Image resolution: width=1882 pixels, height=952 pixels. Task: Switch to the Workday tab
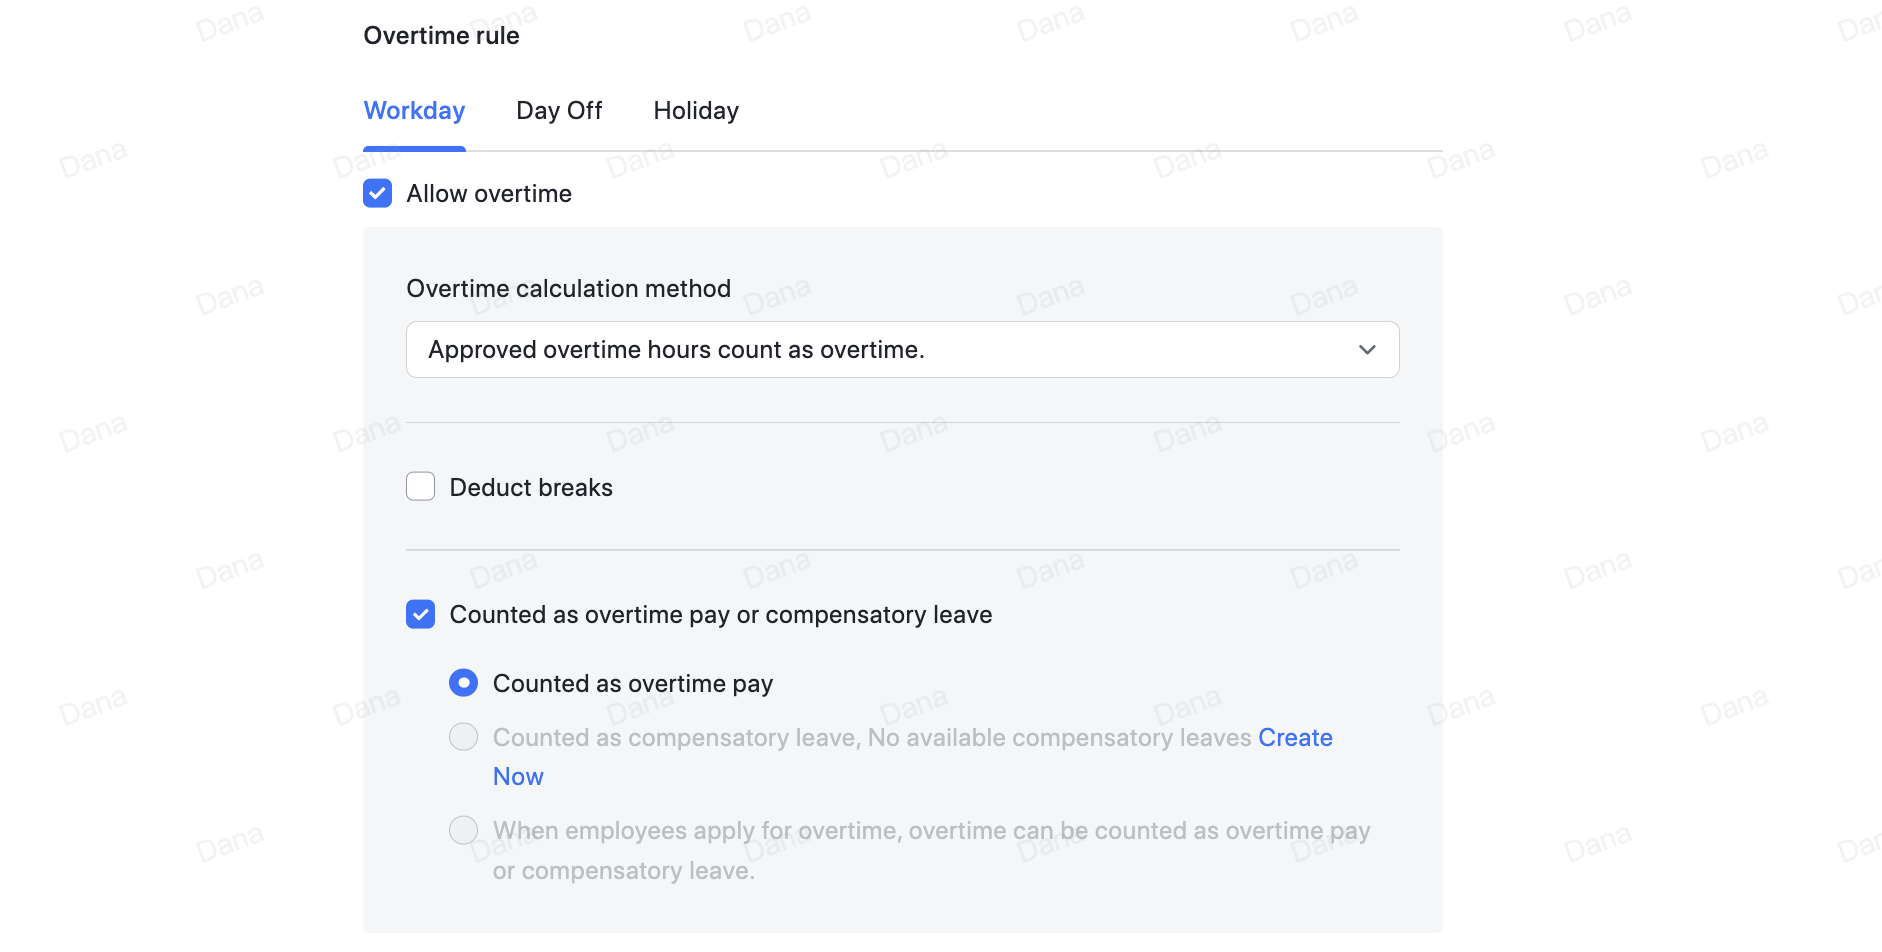pyautogui.click(x=414, y=111)
